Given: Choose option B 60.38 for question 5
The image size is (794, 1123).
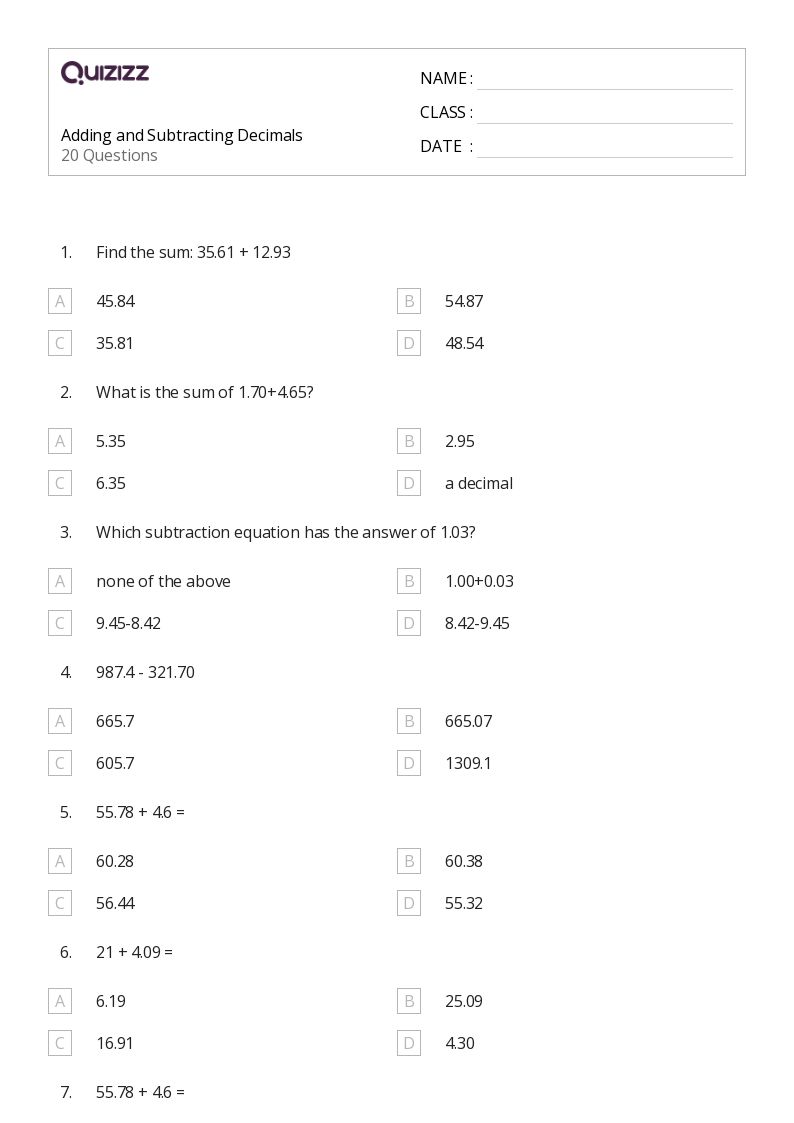Looking at the screenshot, I should tap(409, 861).
